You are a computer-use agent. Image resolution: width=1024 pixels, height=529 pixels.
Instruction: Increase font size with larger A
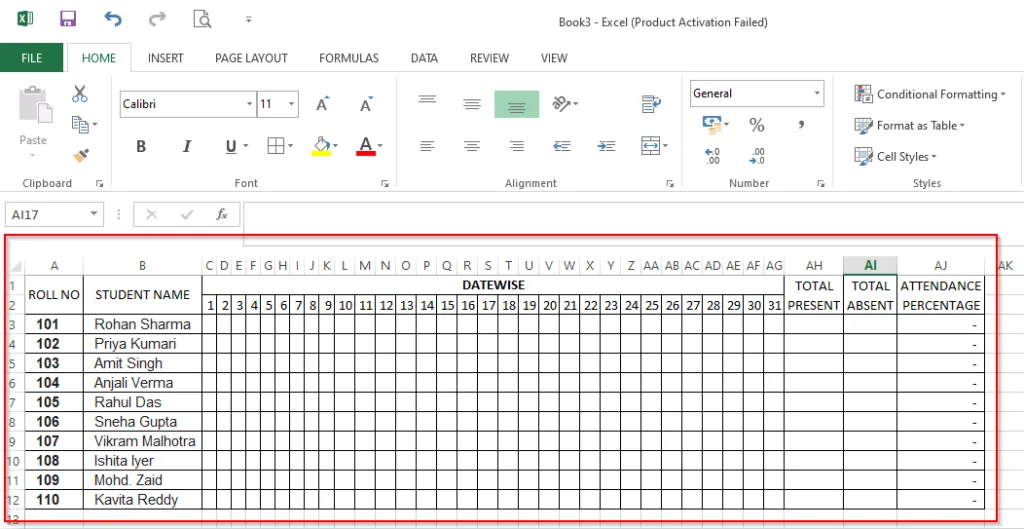pos(323,104)
